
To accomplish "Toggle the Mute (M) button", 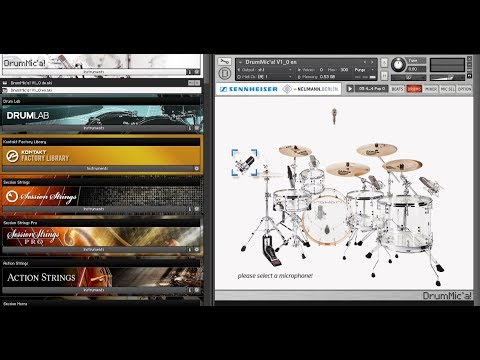I will [384, 76].
